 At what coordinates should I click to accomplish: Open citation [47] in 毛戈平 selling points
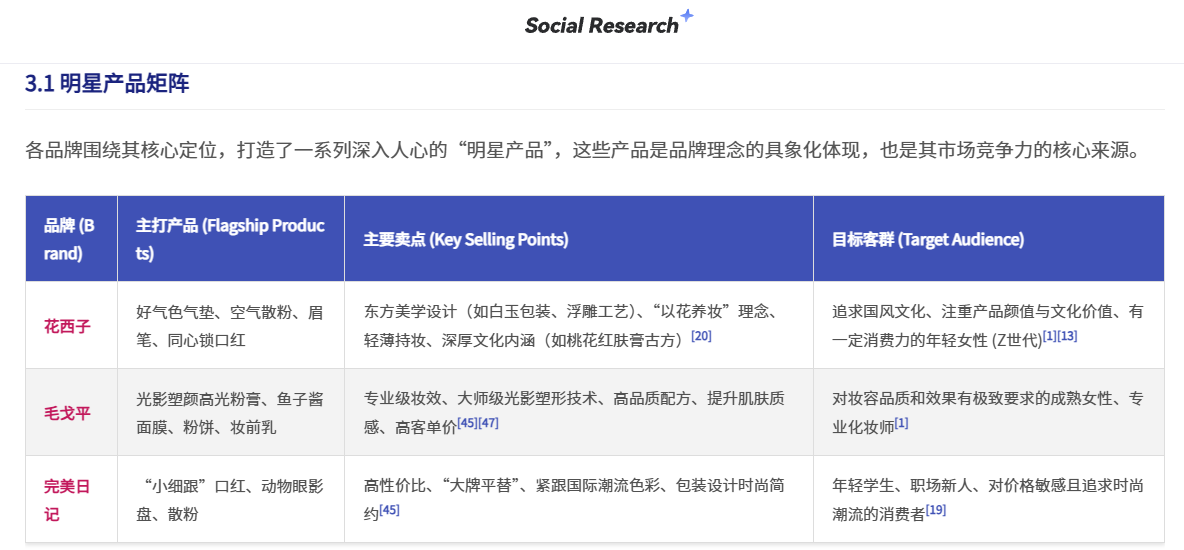[x=489, y=423]
